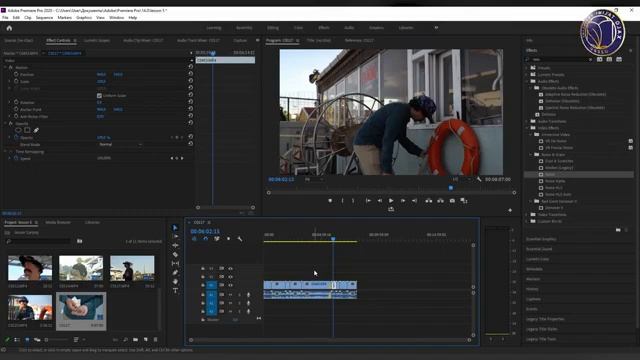This screenshot has width=640, height=360.
Task: Toggle the Uniform Scale checkbox
Action: pos(99,96)
